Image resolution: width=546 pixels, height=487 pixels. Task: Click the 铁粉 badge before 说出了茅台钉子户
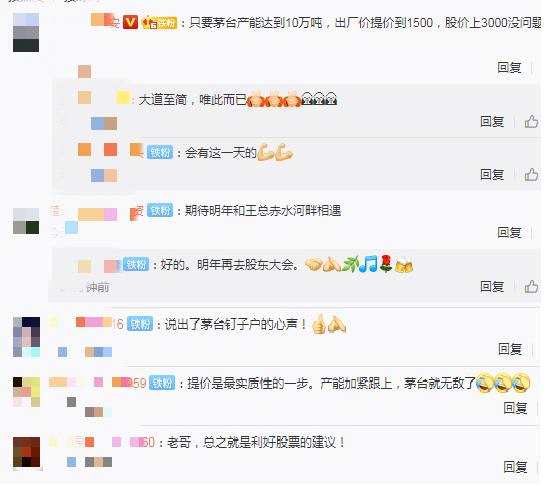pos(140,324)
